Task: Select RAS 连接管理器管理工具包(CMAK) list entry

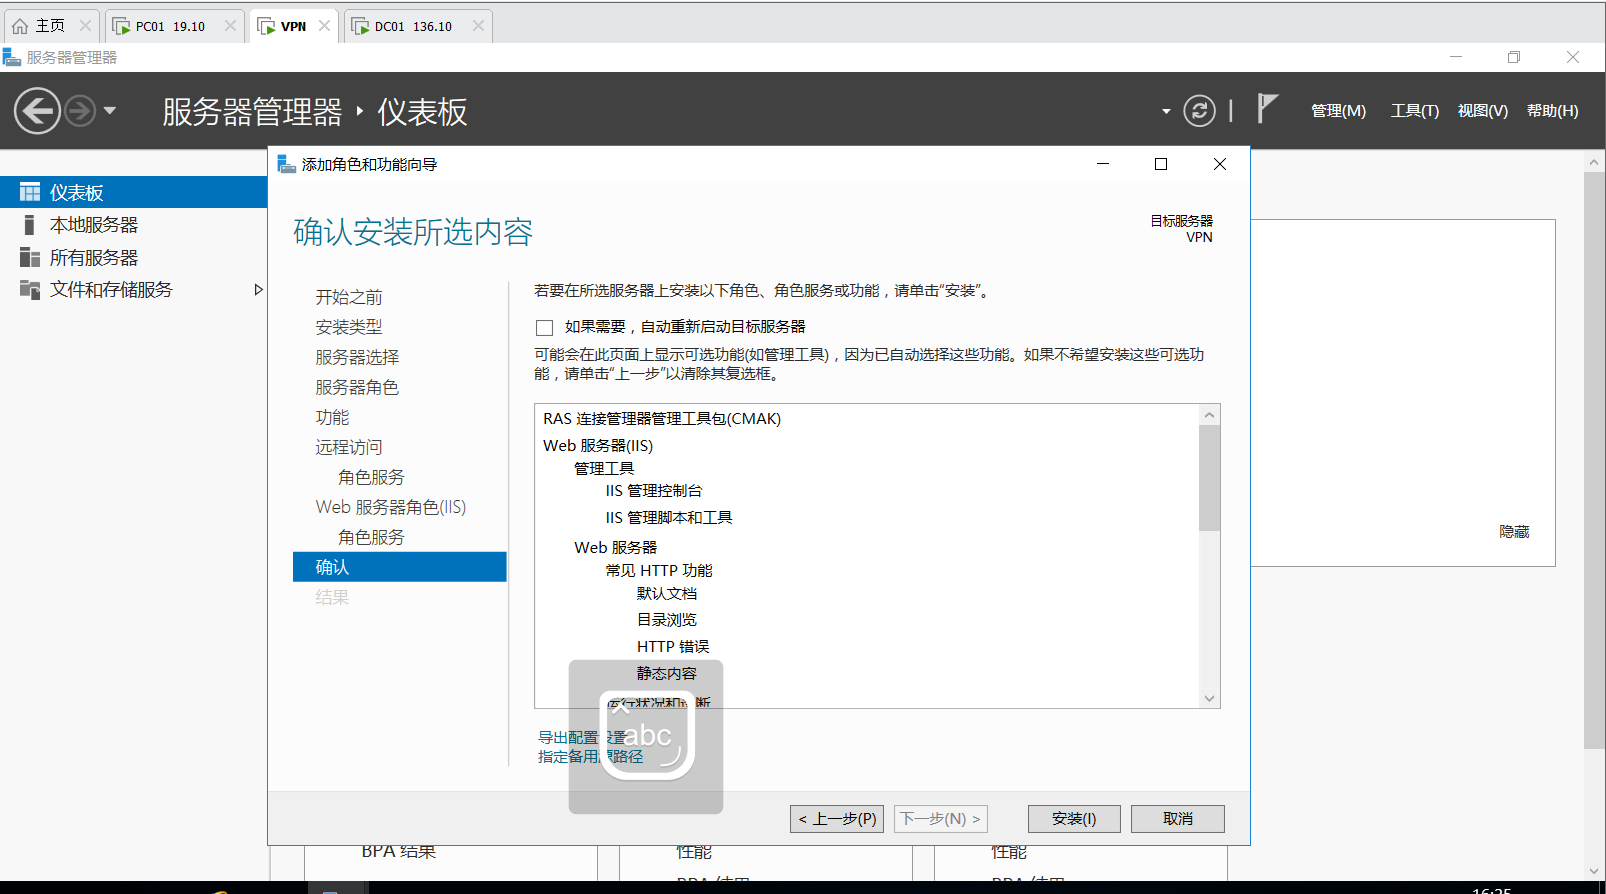Action: (662, 419)
